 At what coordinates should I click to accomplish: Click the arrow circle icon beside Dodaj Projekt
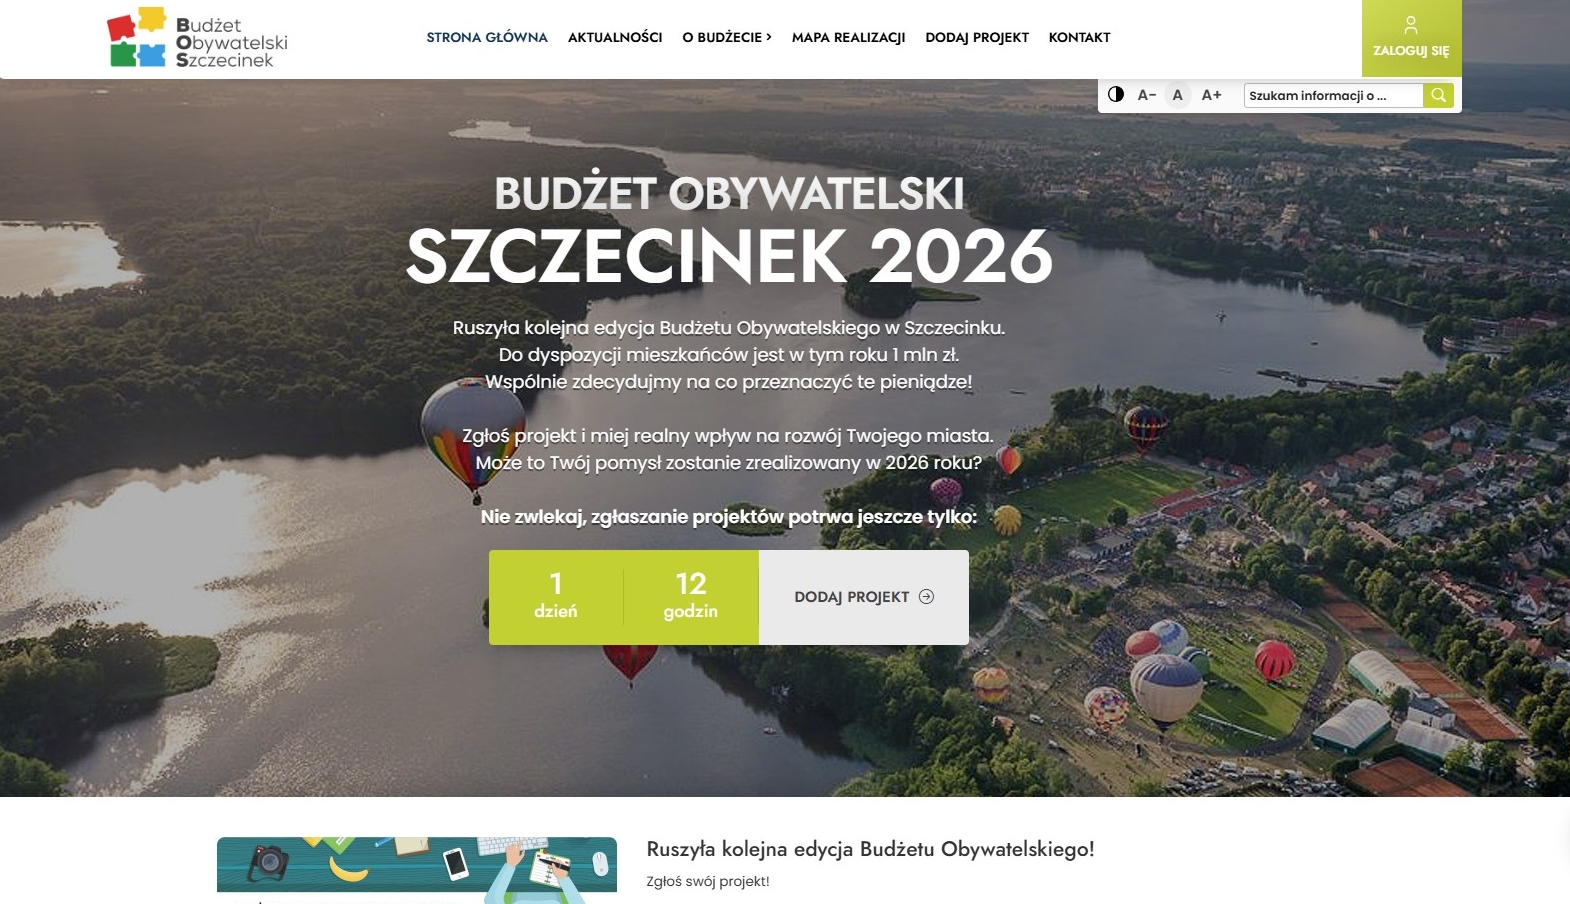pos(927,597)
